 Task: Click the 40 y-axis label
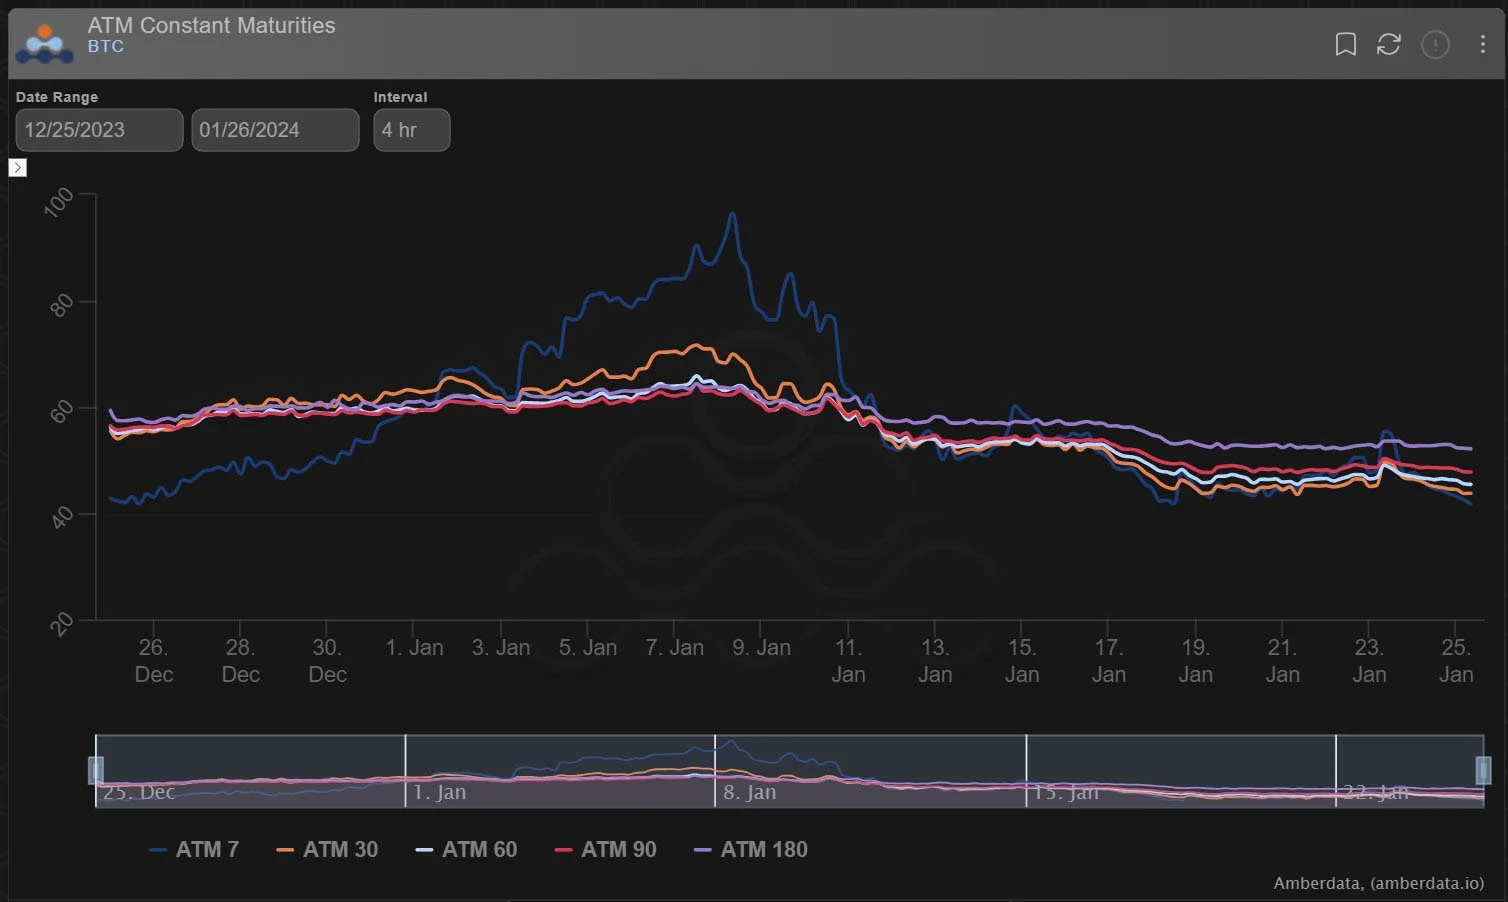point(62,516)
